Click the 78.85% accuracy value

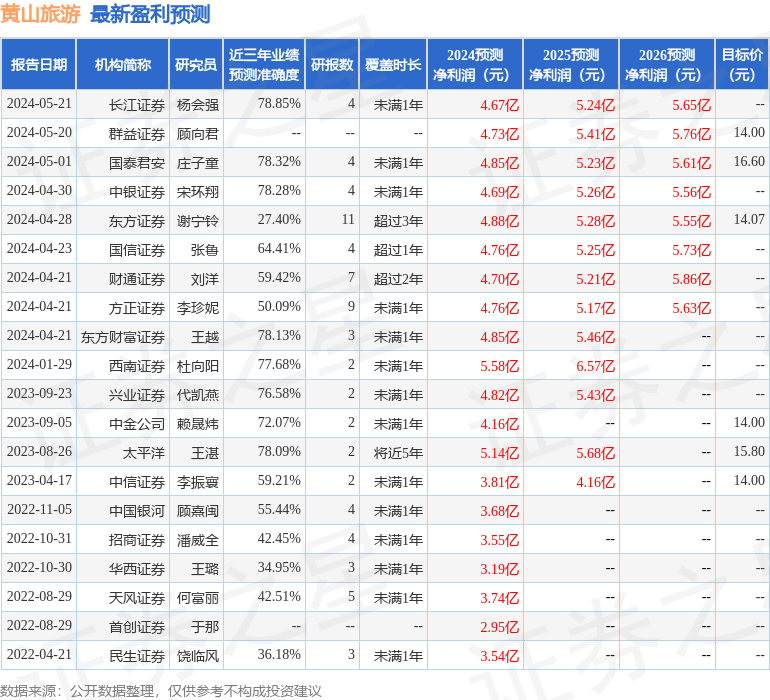coord(279,104)
